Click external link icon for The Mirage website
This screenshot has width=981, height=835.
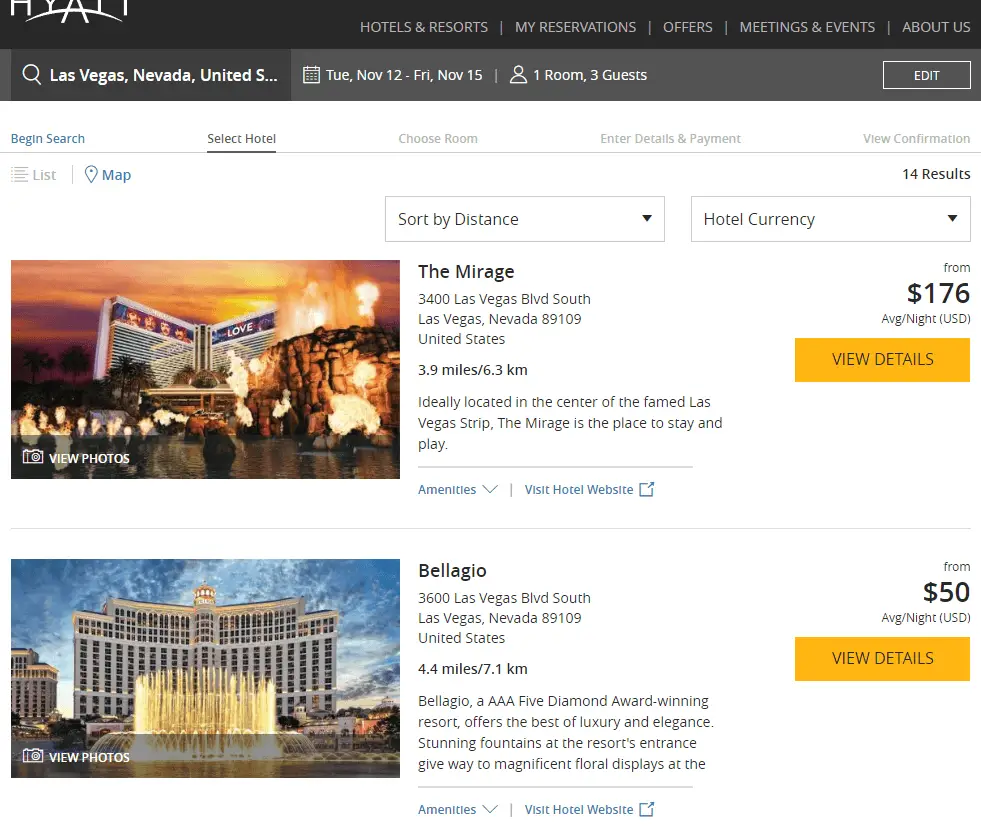point(647,489)
